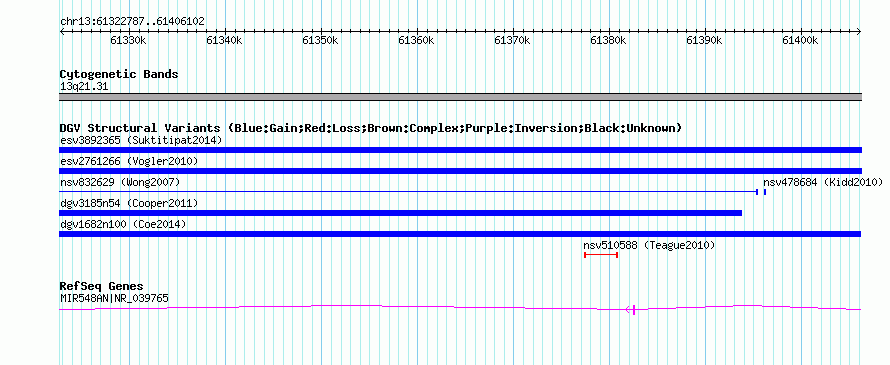890x365 pixels.
Task: Click the 13q21.31 band label
Action: (84, 87)
